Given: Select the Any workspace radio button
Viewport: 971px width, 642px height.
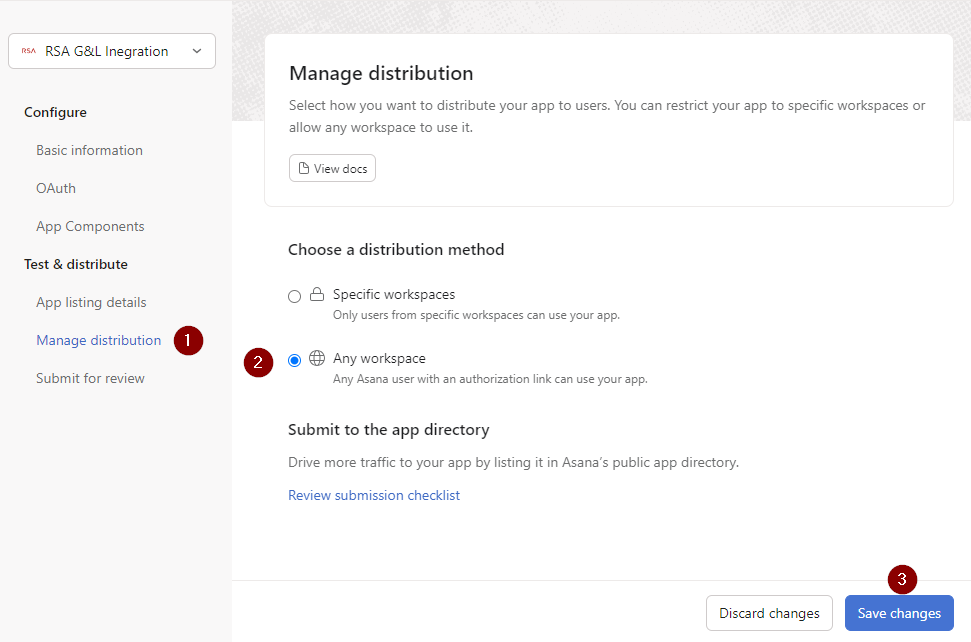Looking at the screenshot, I should point(295,360).
